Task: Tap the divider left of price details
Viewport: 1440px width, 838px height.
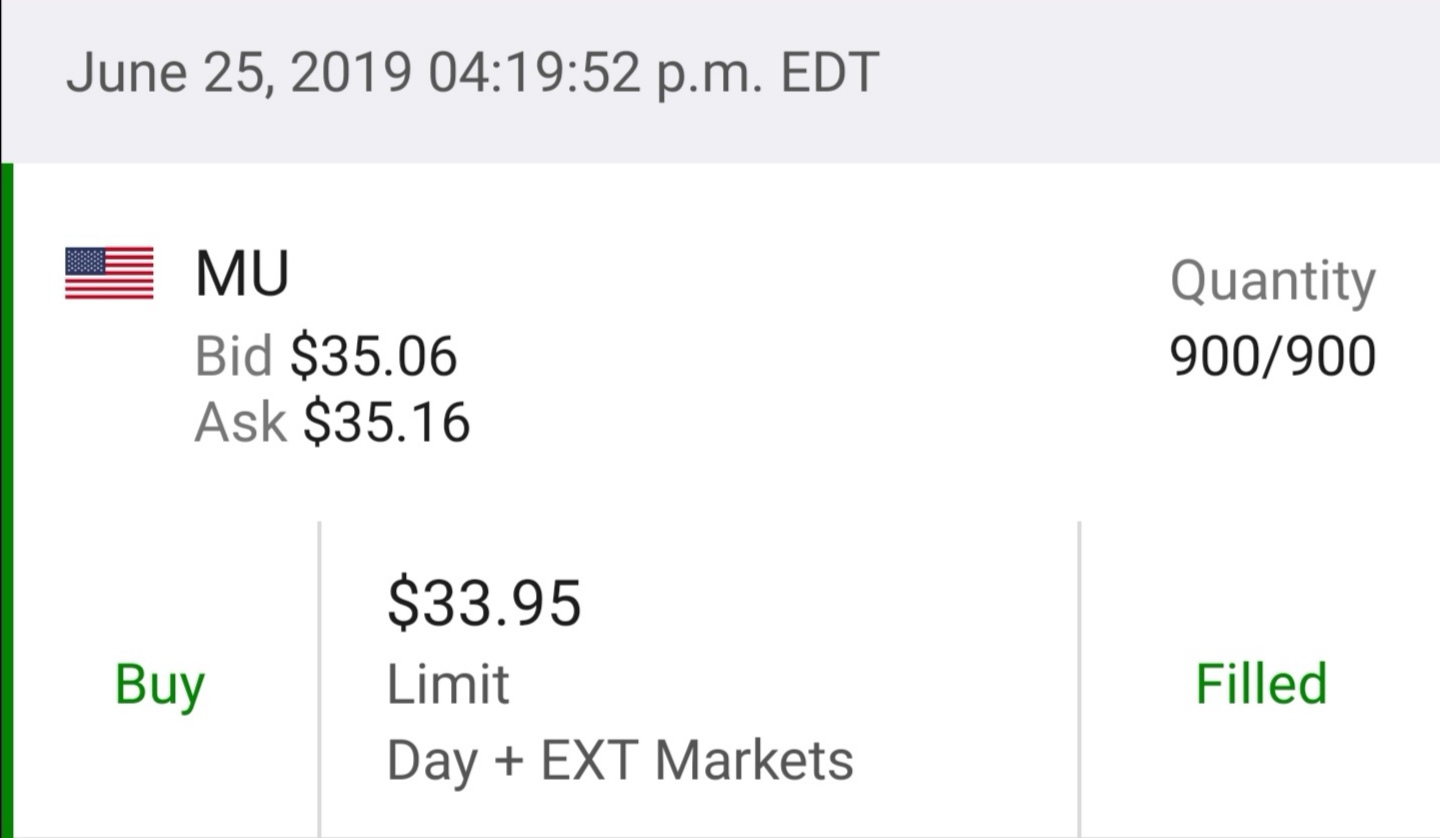Action: click(x=319, y=679)
